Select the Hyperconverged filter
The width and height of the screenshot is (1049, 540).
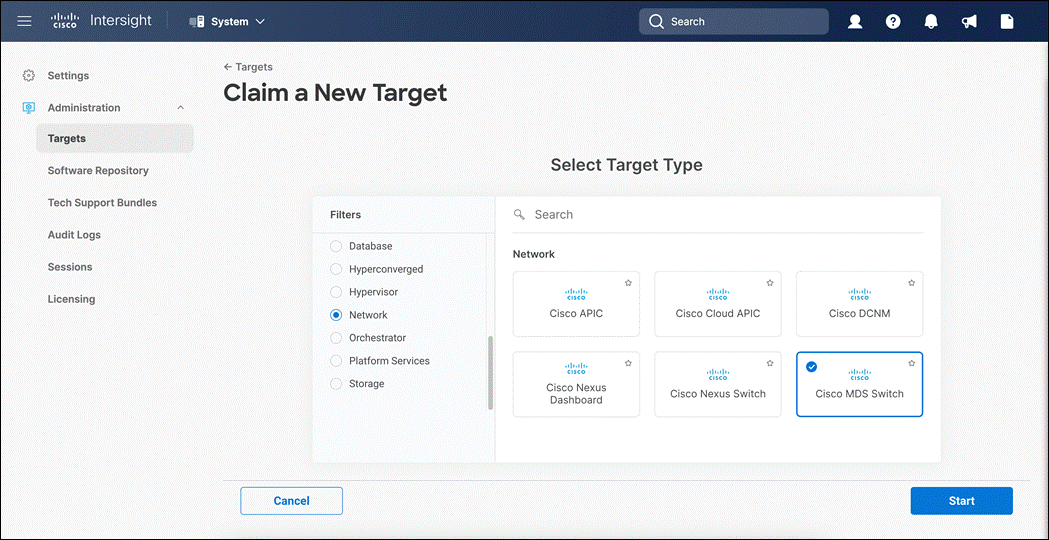click(x=337, y=269)
